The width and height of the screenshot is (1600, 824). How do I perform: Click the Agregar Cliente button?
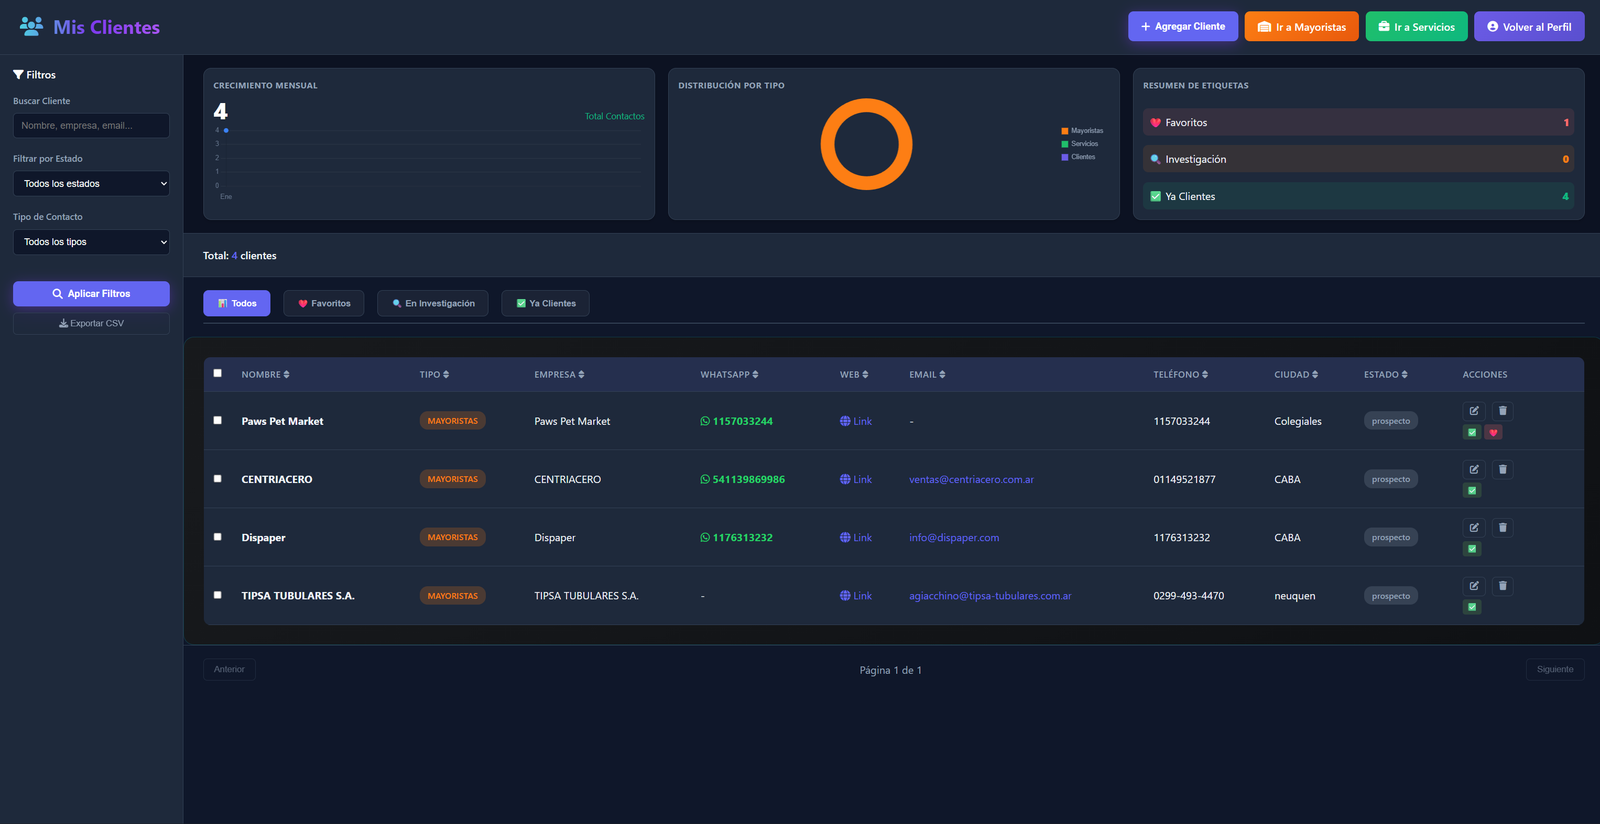click(x=1183, y=27)
